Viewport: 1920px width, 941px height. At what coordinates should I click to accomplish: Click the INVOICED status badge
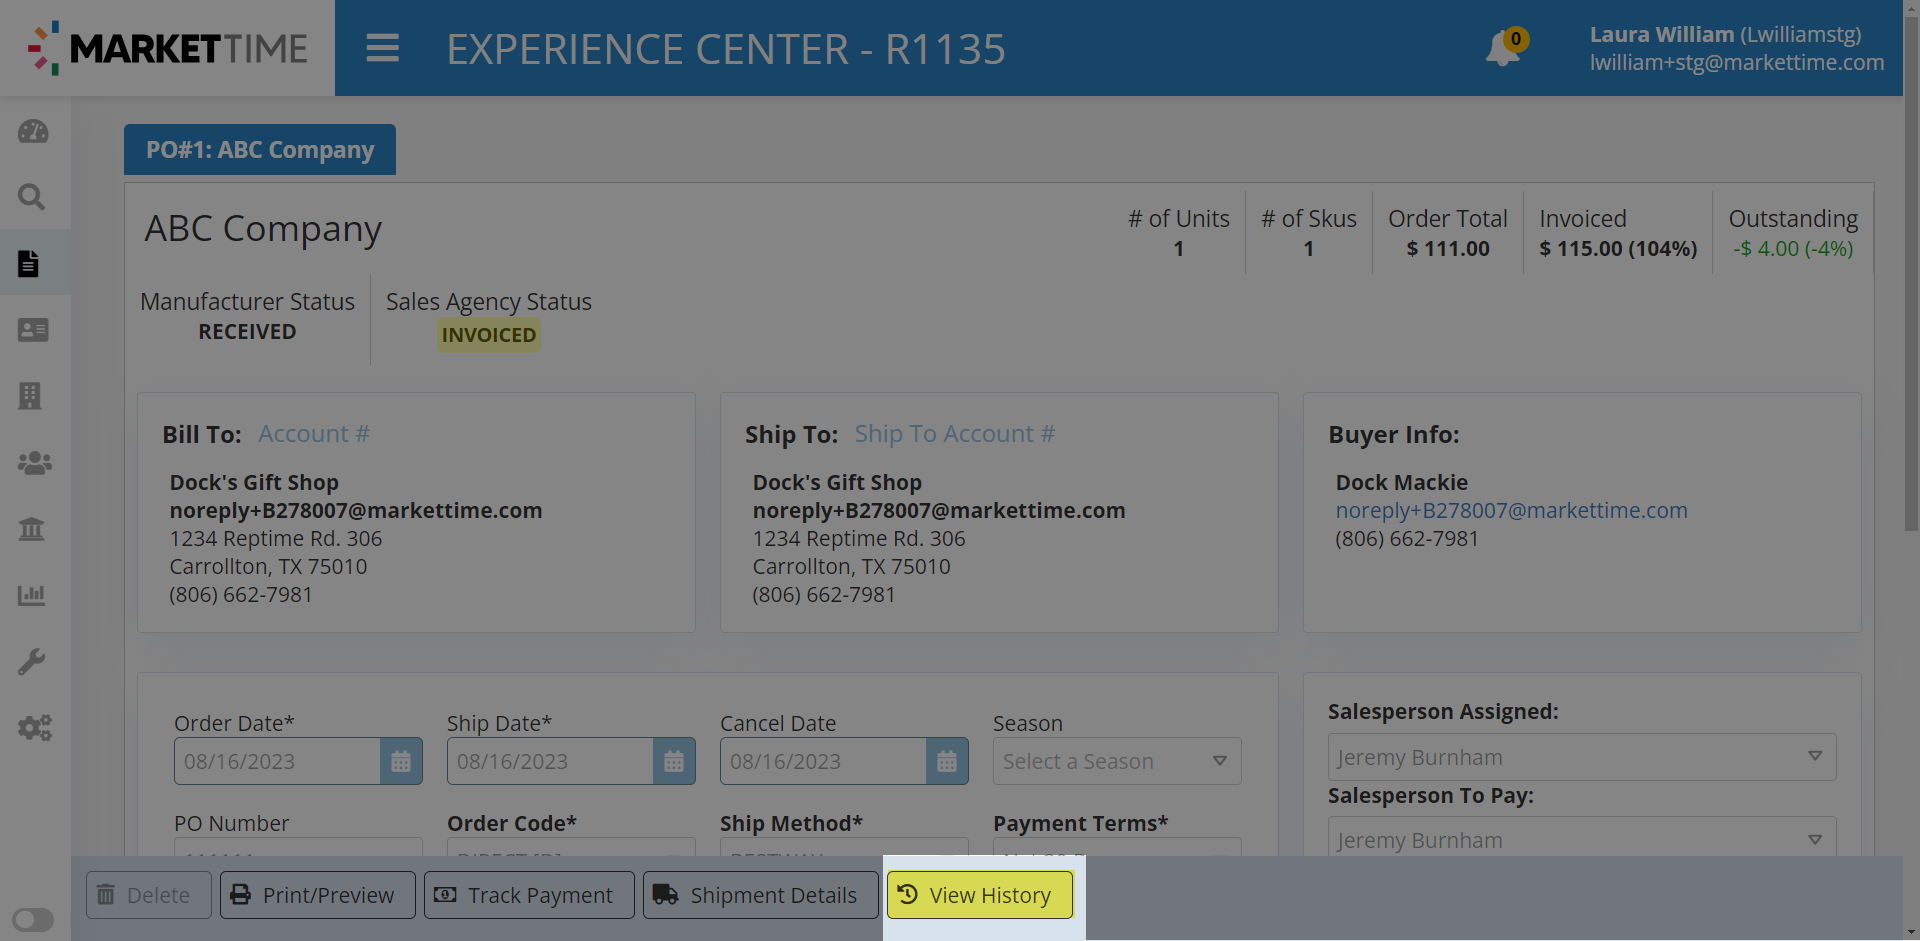[489, 335]
